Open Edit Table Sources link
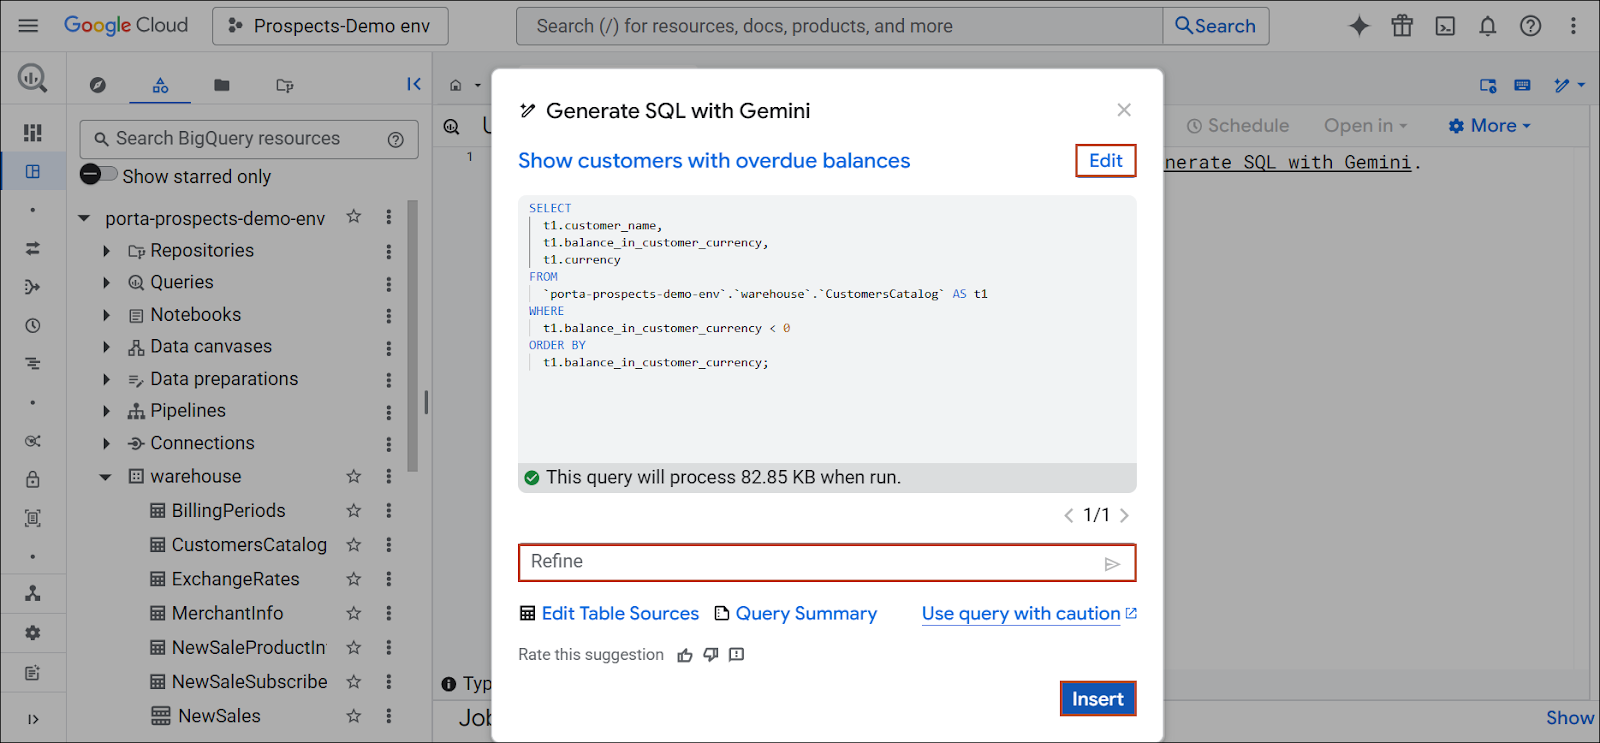 (x=609, y=614)
